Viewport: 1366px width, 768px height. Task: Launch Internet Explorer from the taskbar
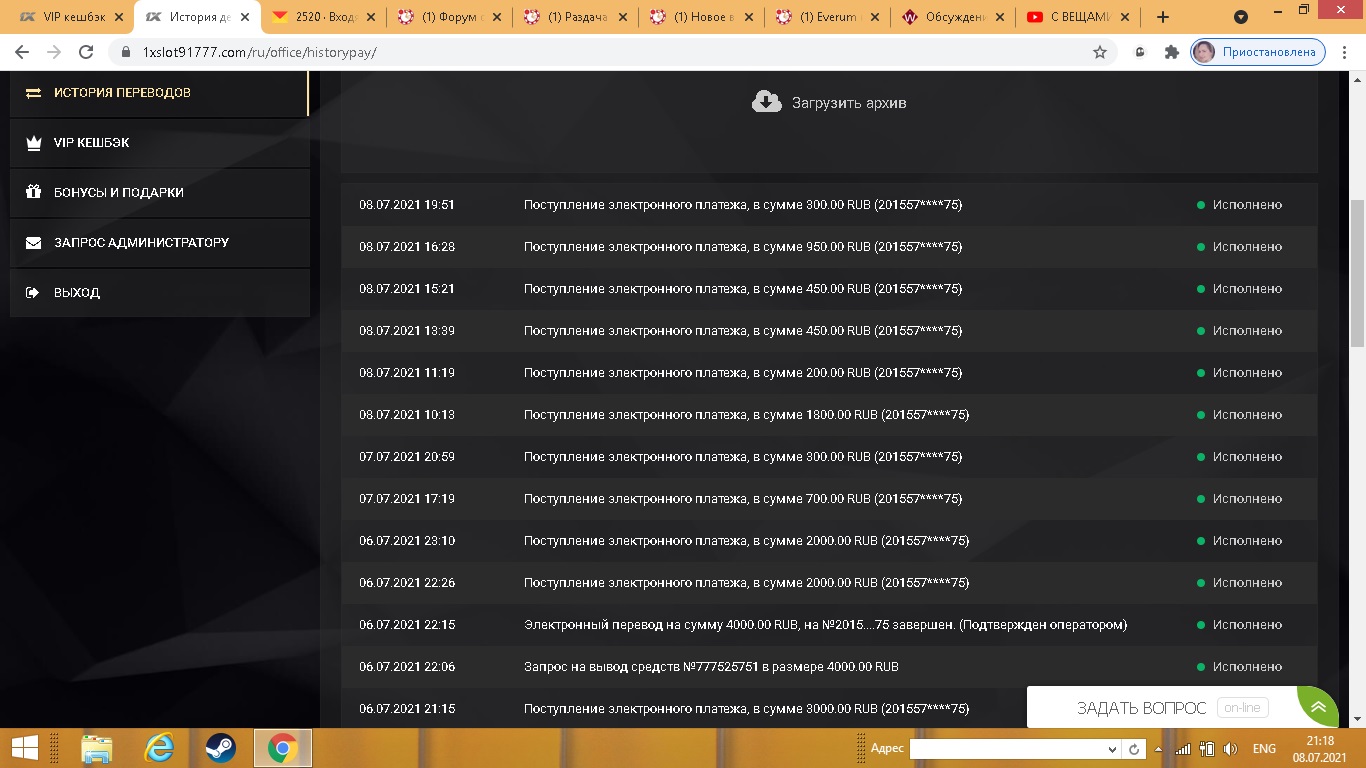click(159, 748)
